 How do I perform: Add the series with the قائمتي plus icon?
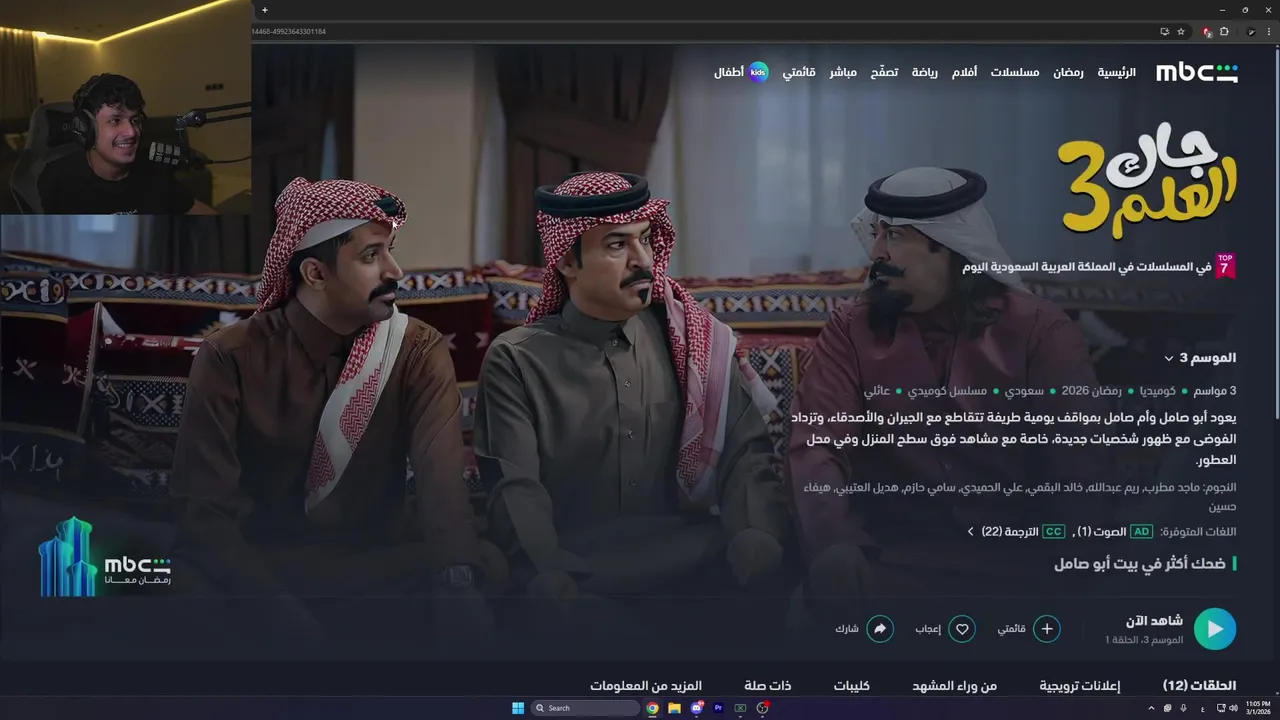click(x=1047, y=629)
